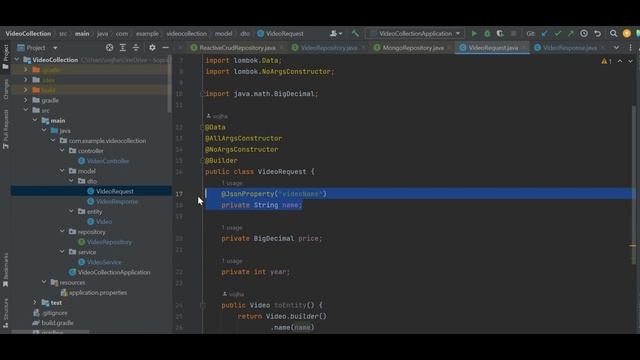Hide the Project tool window
Image resolution: width=640 pixels, height=360 pixels.
165,48
